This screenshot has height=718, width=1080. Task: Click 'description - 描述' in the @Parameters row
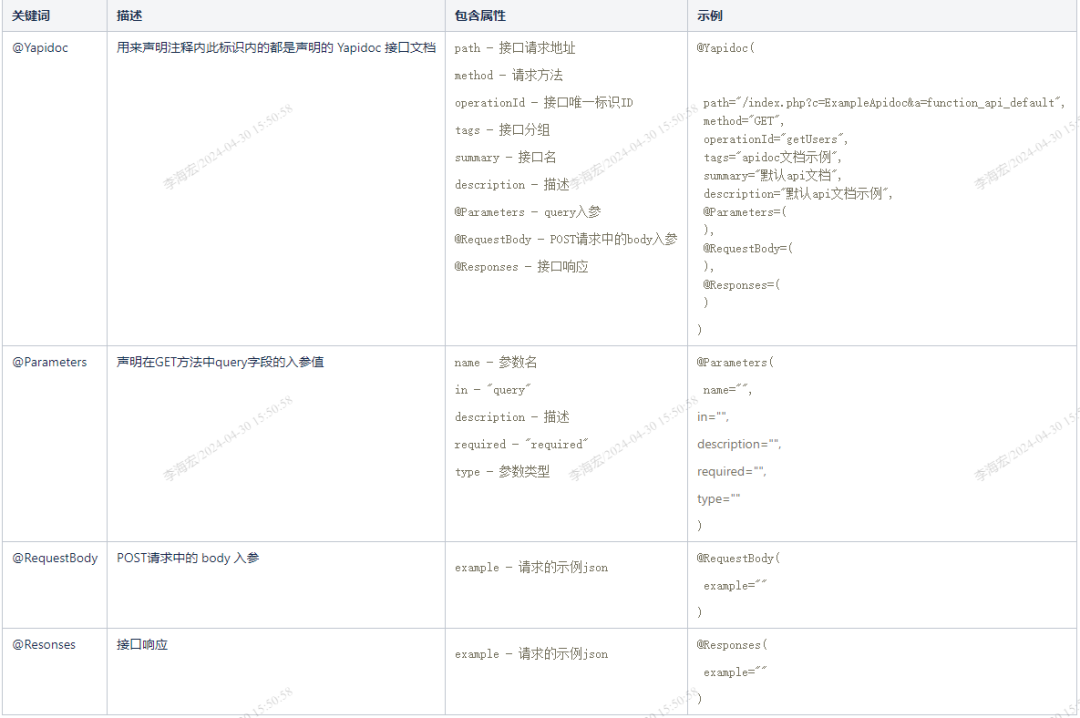pyautogui.click(x=512, y=417)
